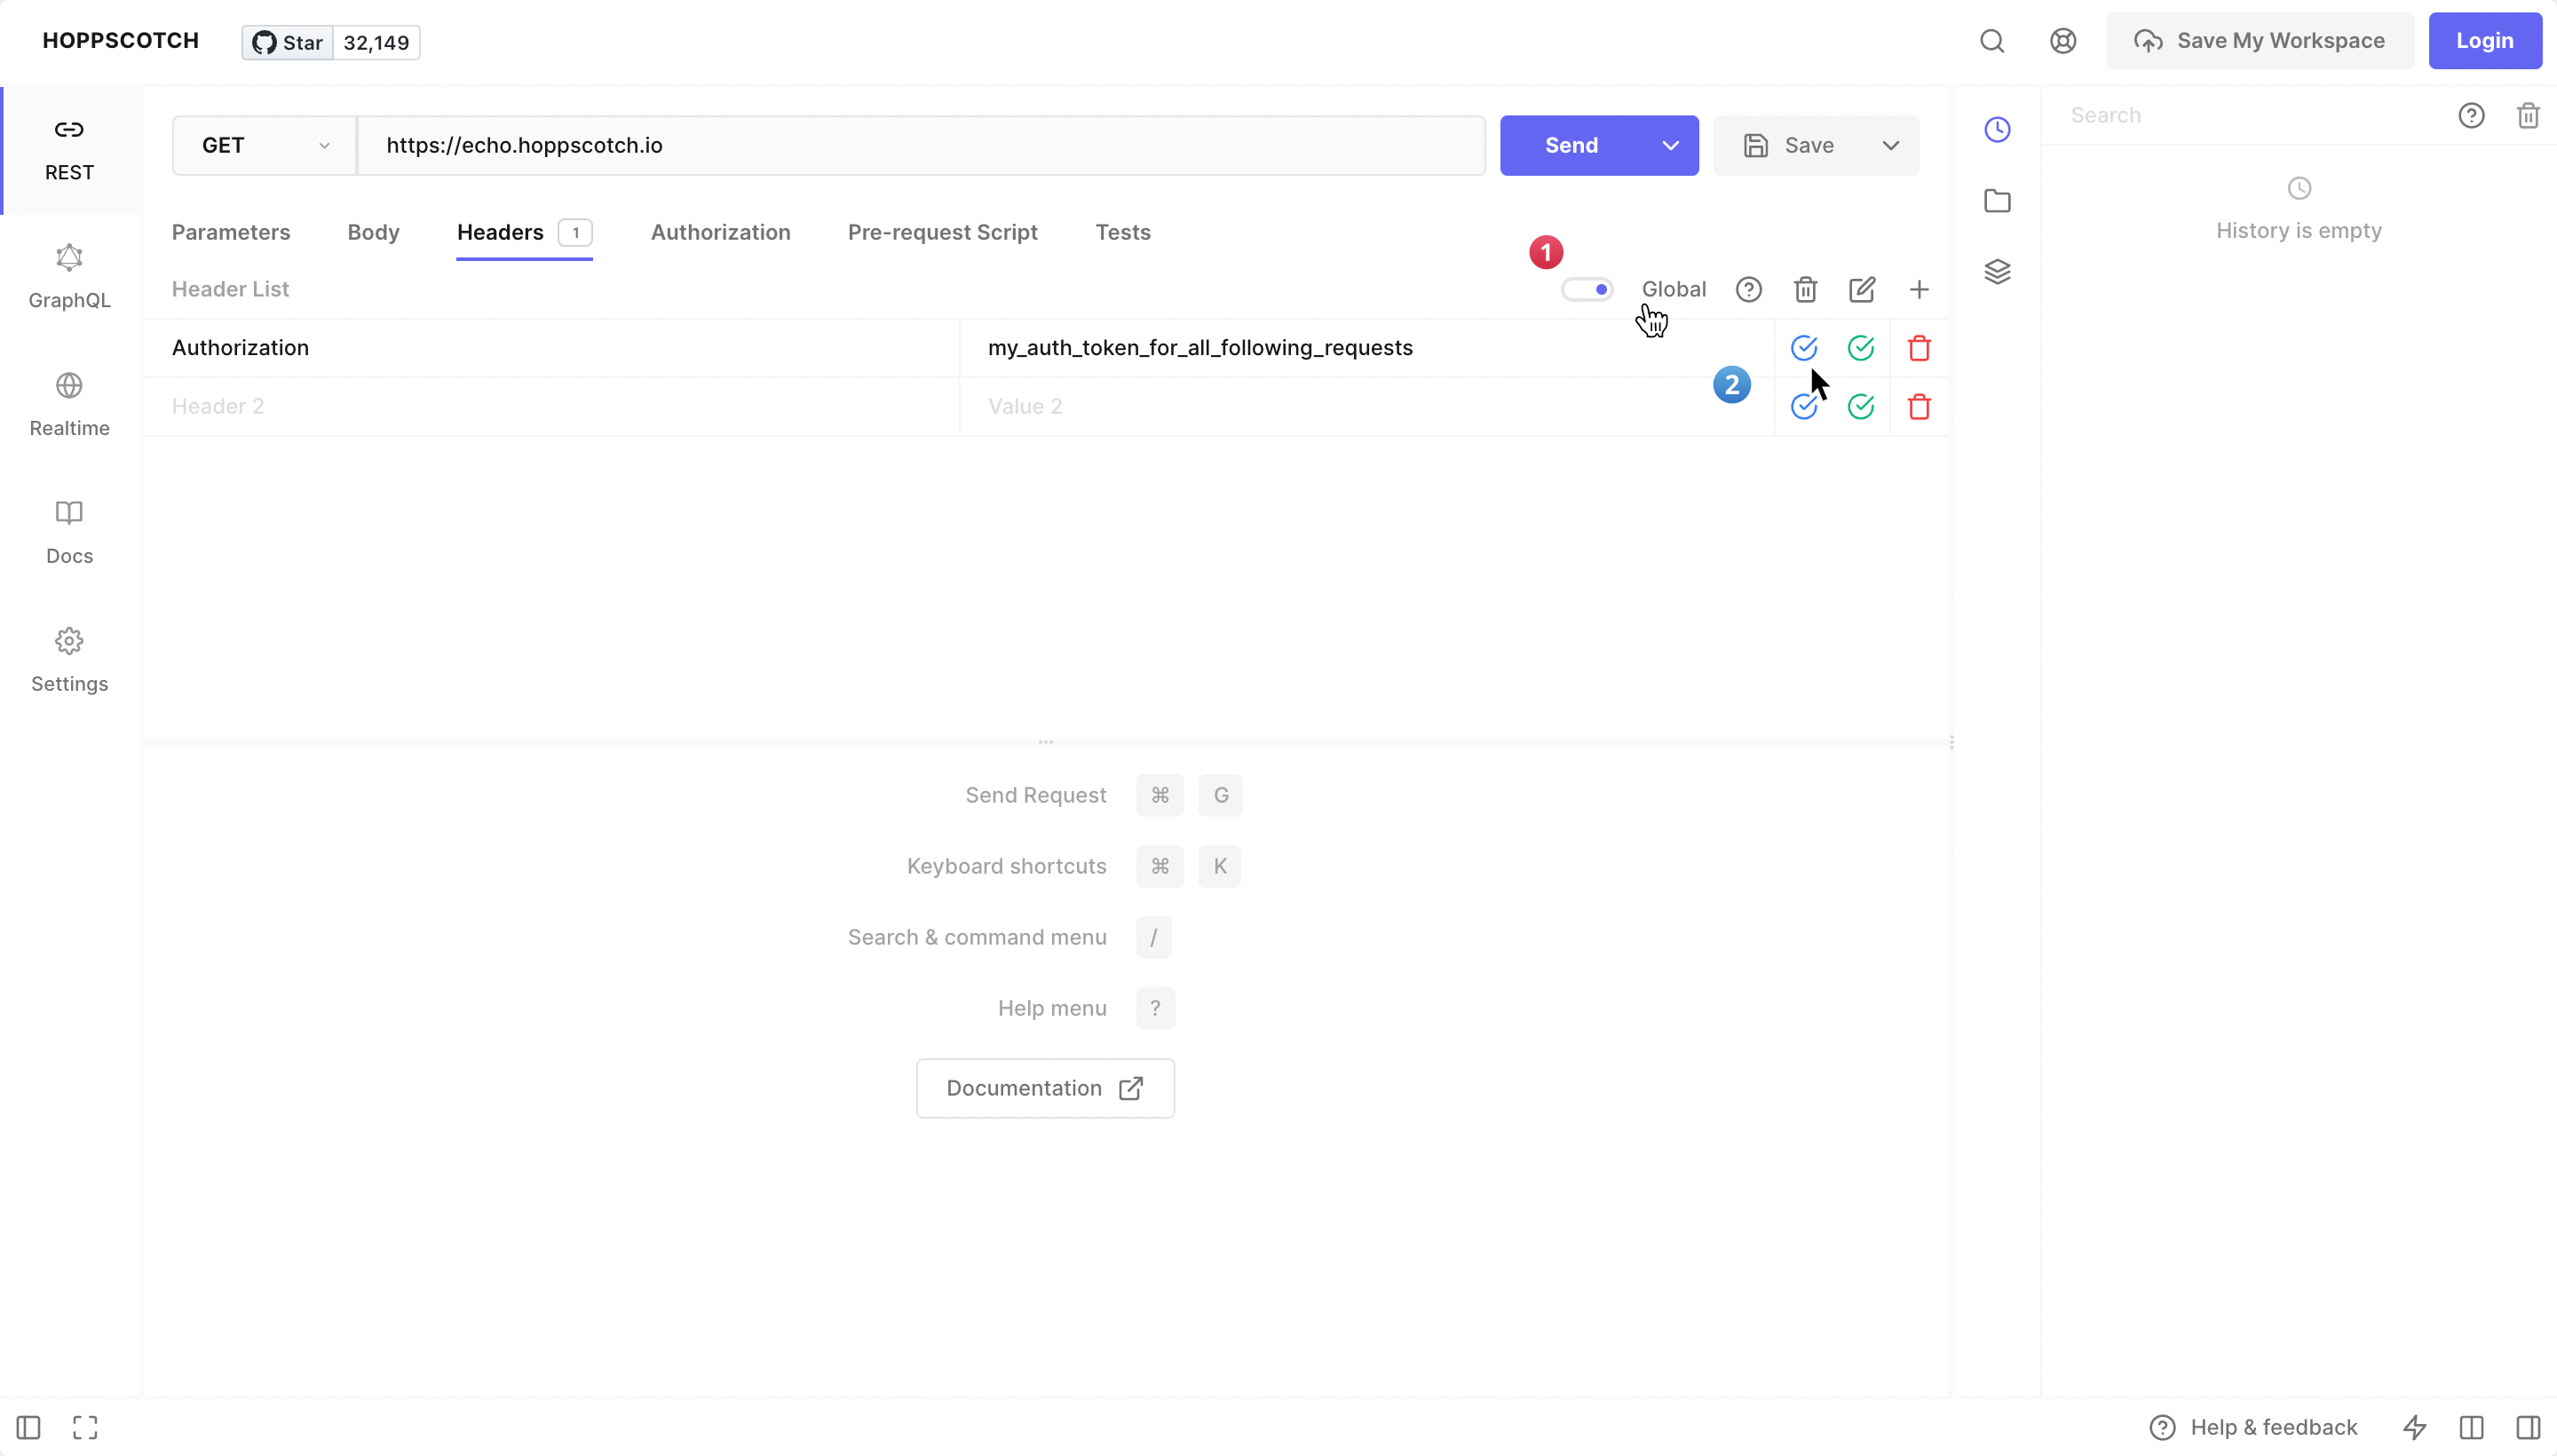The image size is (2557, 1456).
Task: Open the Collections panel on the right sidebar
Action: pyautogui.click(x=1997, y=200)
